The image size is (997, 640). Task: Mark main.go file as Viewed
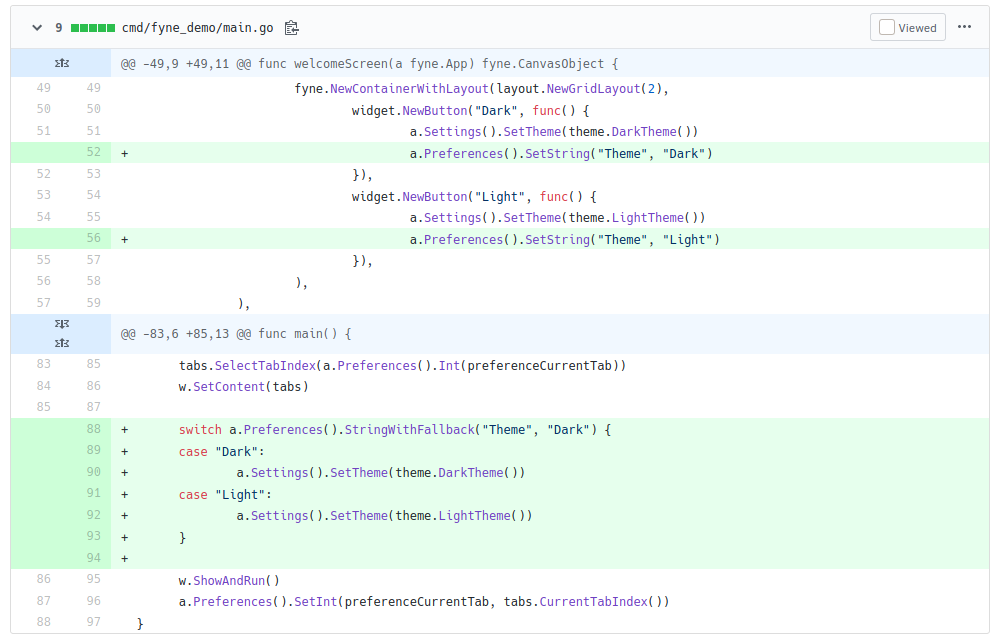point(907,27)
